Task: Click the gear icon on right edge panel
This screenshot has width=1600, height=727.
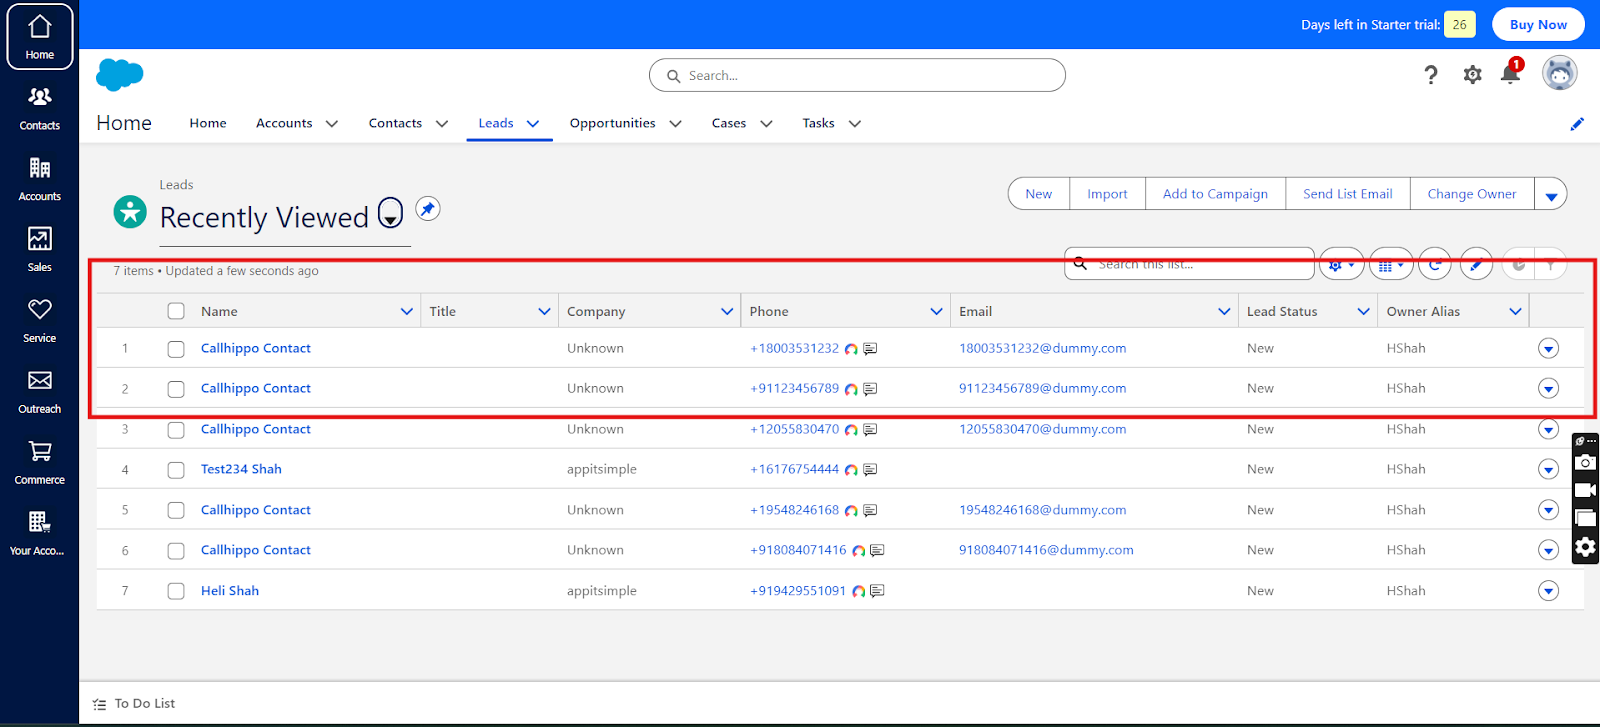Action: [x=1585, y=547]
